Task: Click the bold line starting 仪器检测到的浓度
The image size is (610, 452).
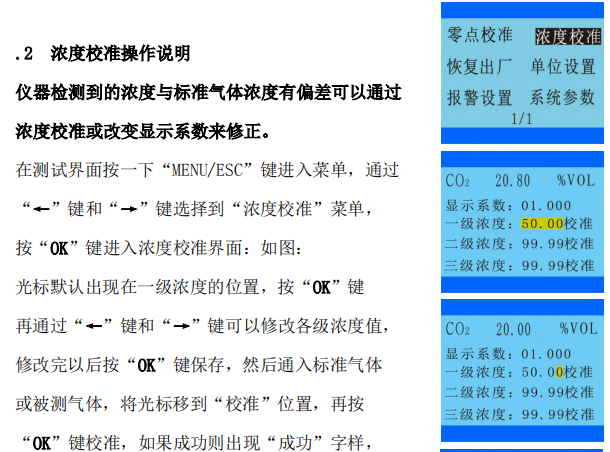Action: point(210,92)
